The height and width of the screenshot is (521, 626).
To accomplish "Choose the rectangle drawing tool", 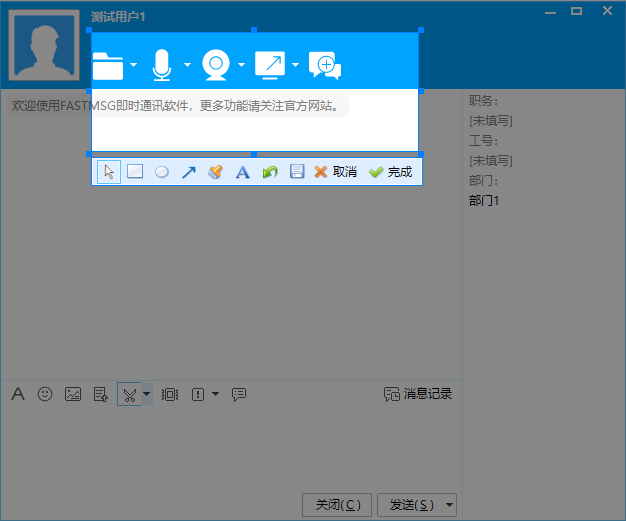I will click(135, 172).
